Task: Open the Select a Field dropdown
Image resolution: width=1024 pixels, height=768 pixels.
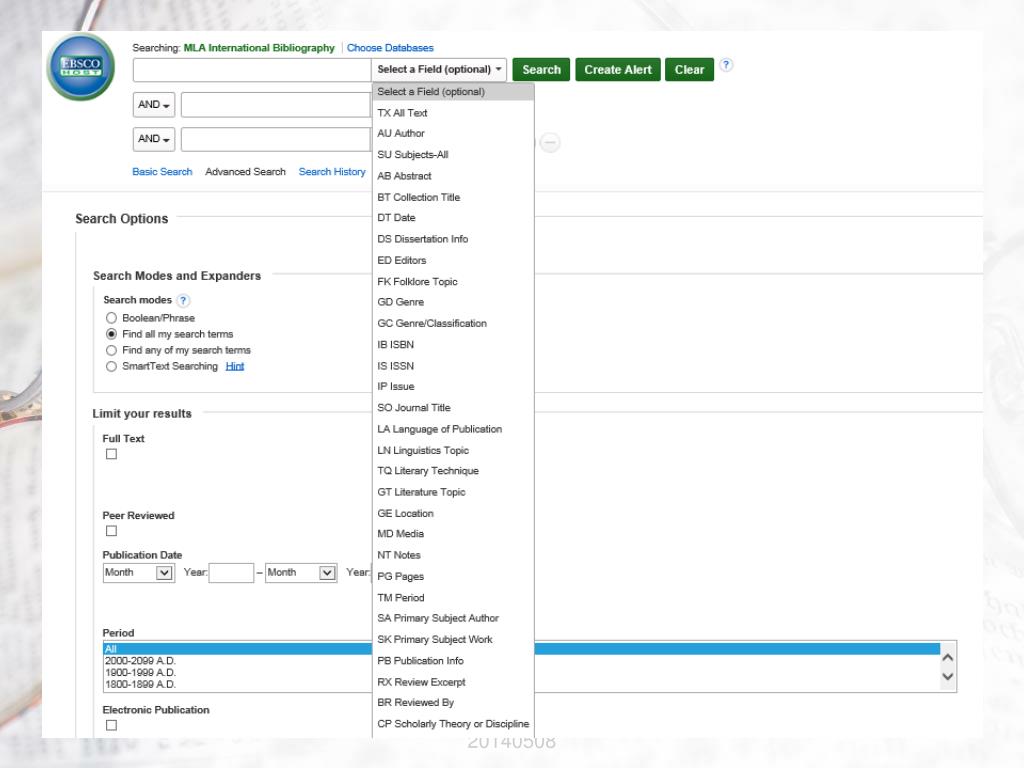Action: click(x=439, y=69)
